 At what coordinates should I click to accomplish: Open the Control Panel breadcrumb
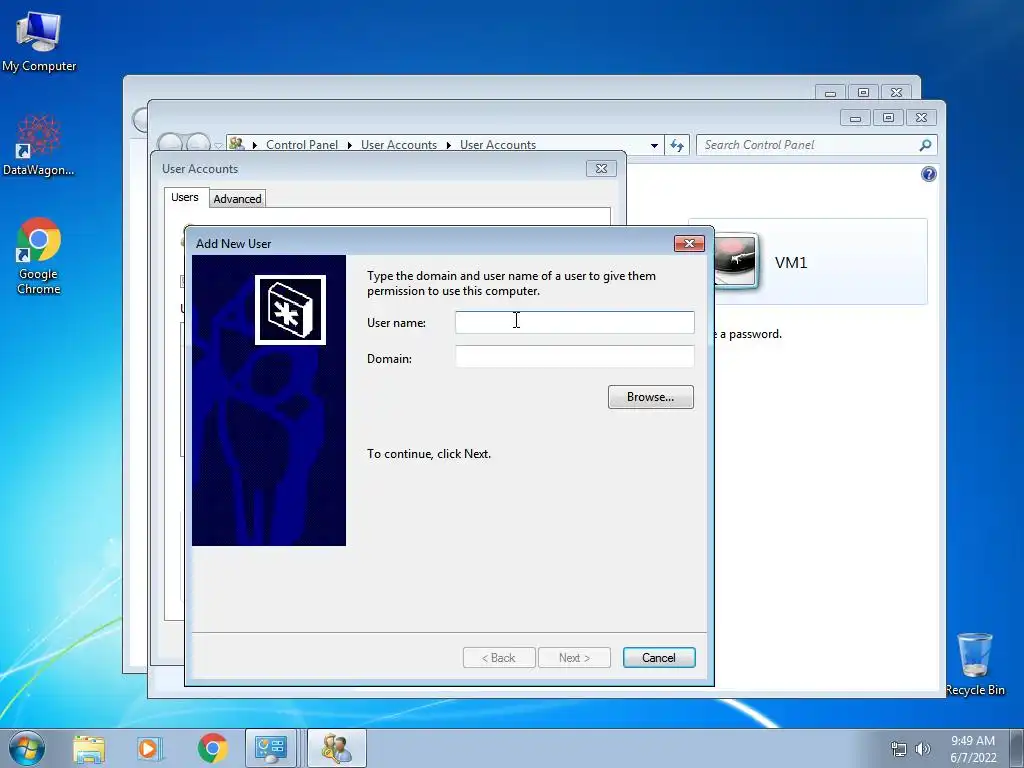302,144
